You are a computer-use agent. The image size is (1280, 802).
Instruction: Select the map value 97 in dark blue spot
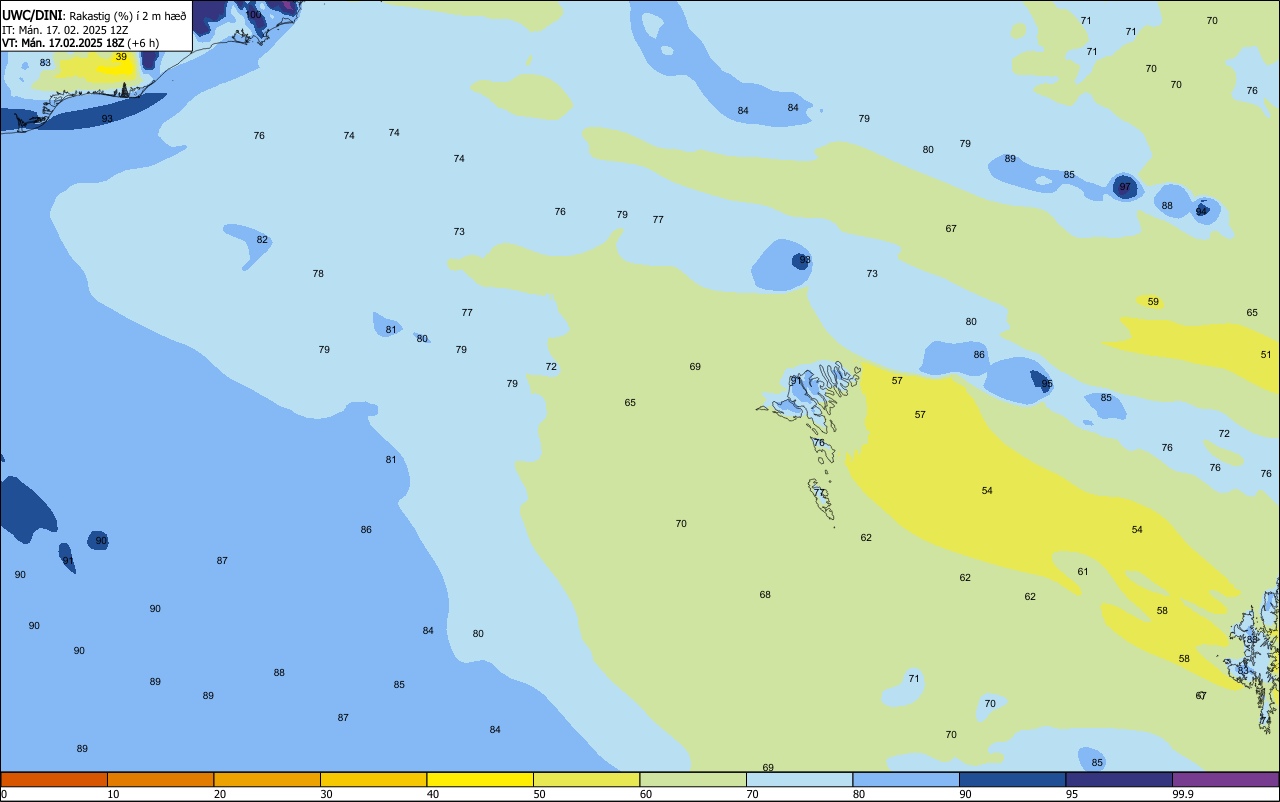1125,187
